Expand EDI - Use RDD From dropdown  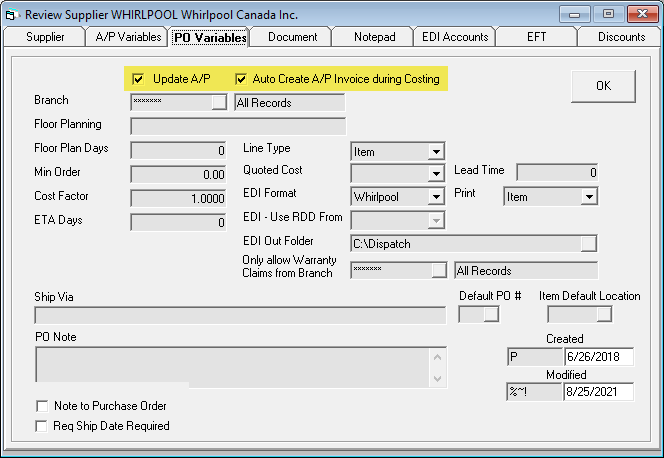pos(436,220)
